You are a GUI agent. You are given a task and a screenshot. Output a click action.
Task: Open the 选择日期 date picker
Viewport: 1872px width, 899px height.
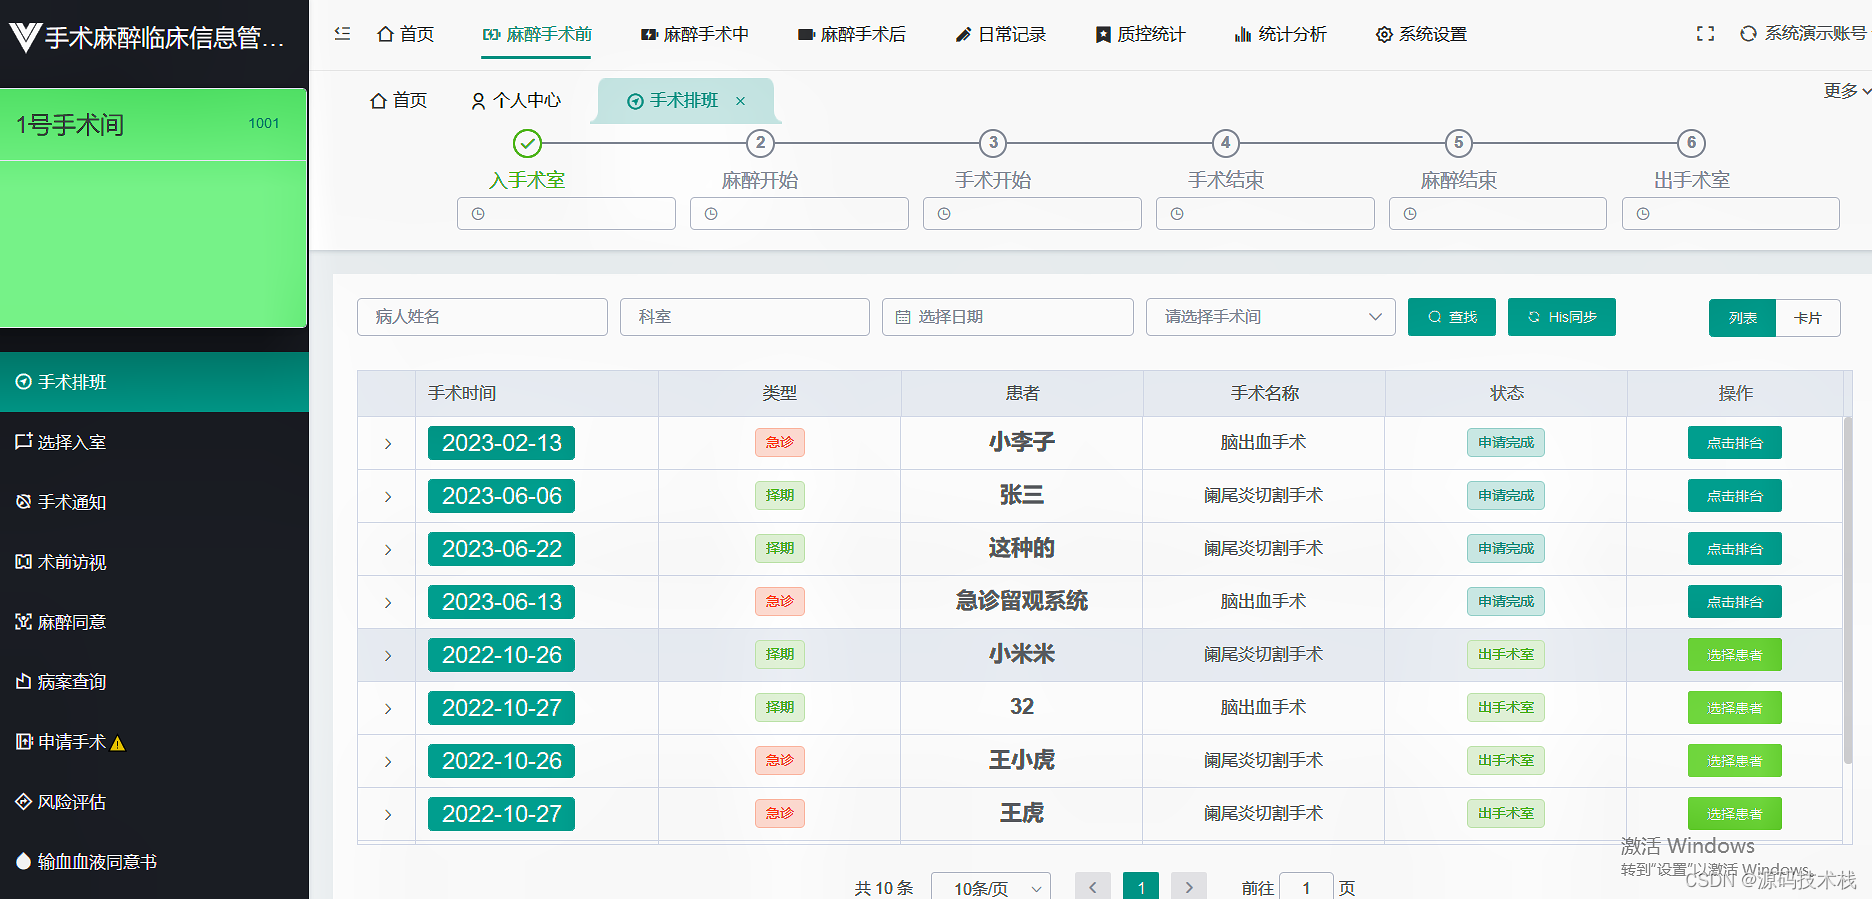click(x=1008, y=317)
